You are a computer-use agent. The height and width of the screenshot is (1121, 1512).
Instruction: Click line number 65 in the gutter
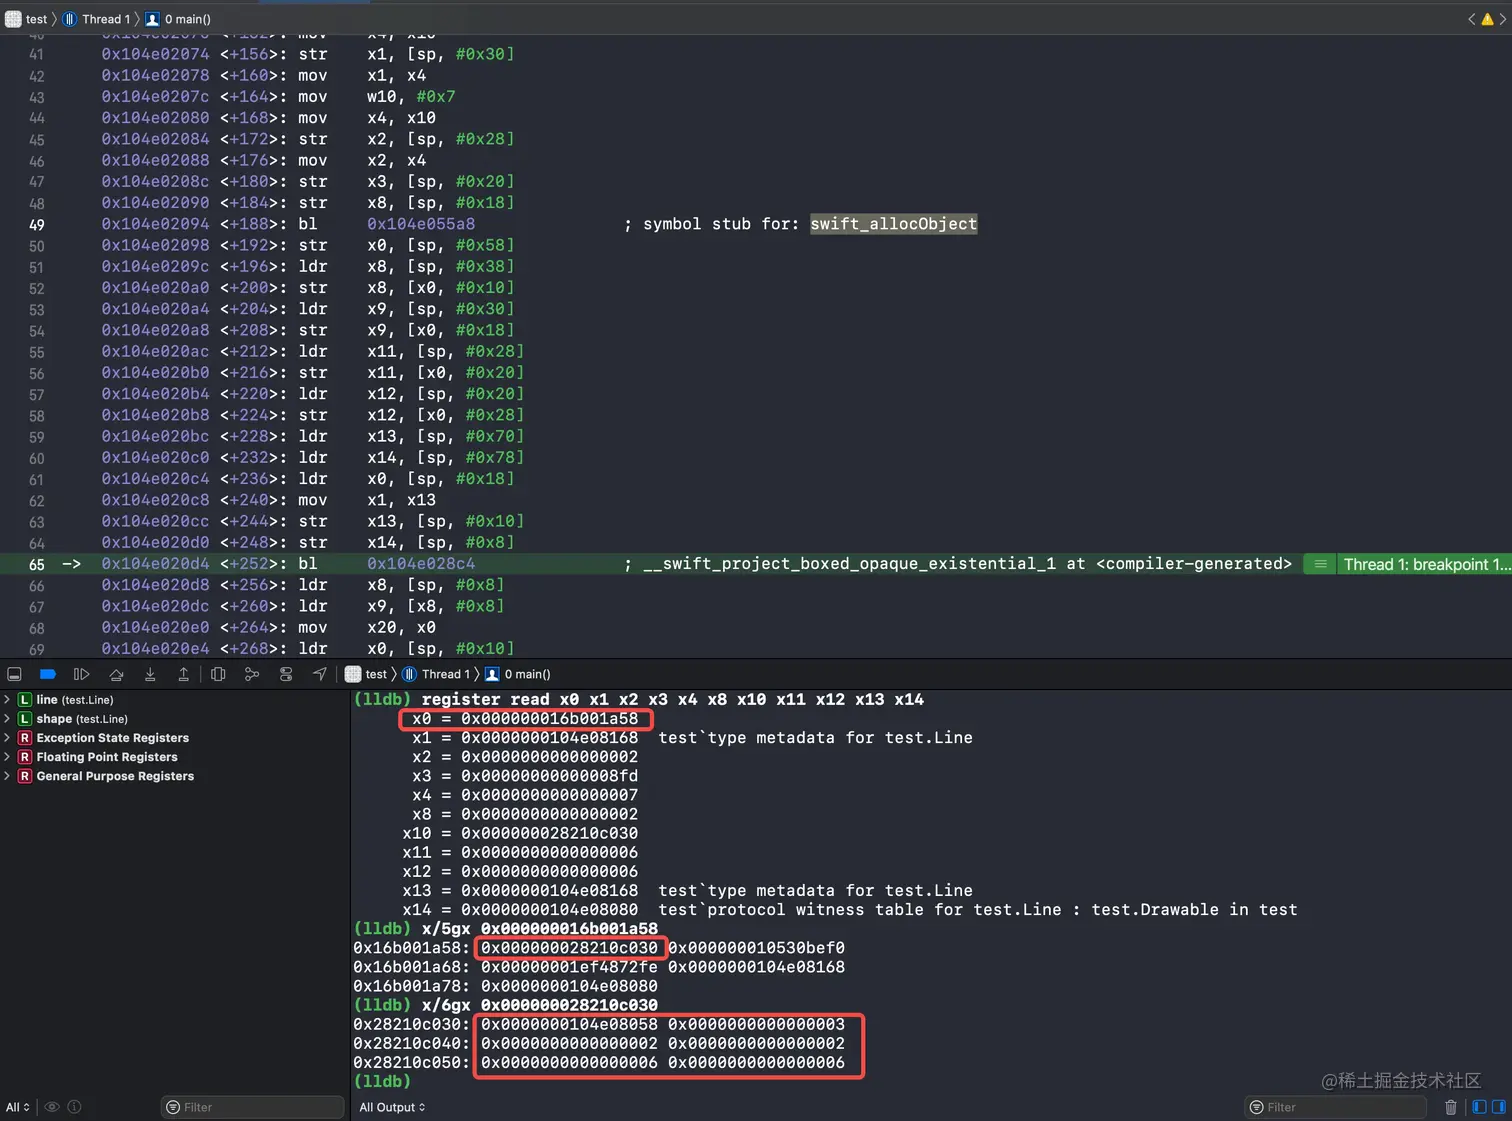(36, 565)
